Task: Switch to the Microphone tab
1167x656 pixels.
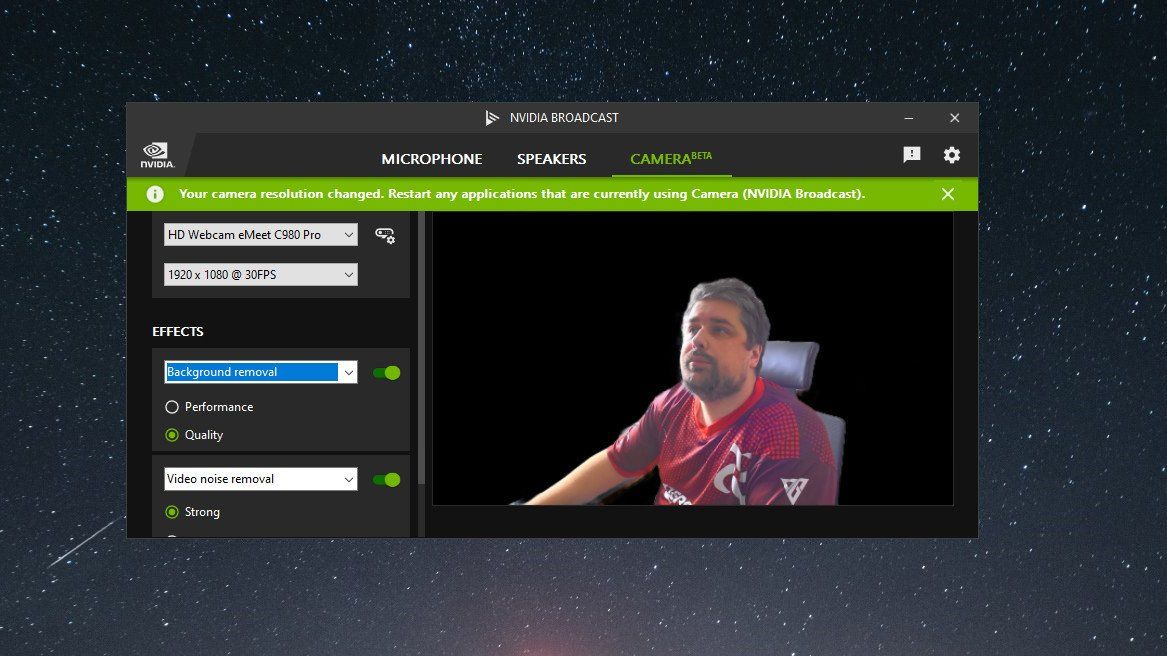Action: [x=432, y=159]
